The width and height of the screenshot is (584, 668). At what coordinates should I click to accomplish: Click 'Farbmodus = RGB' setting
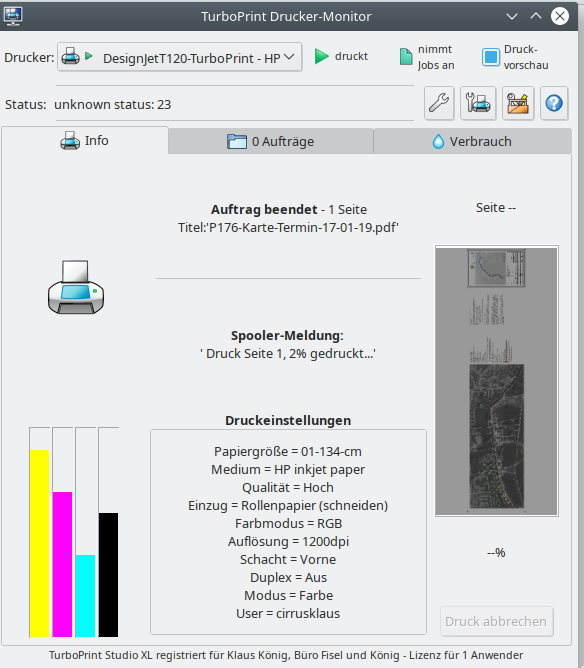coord(288,523)
